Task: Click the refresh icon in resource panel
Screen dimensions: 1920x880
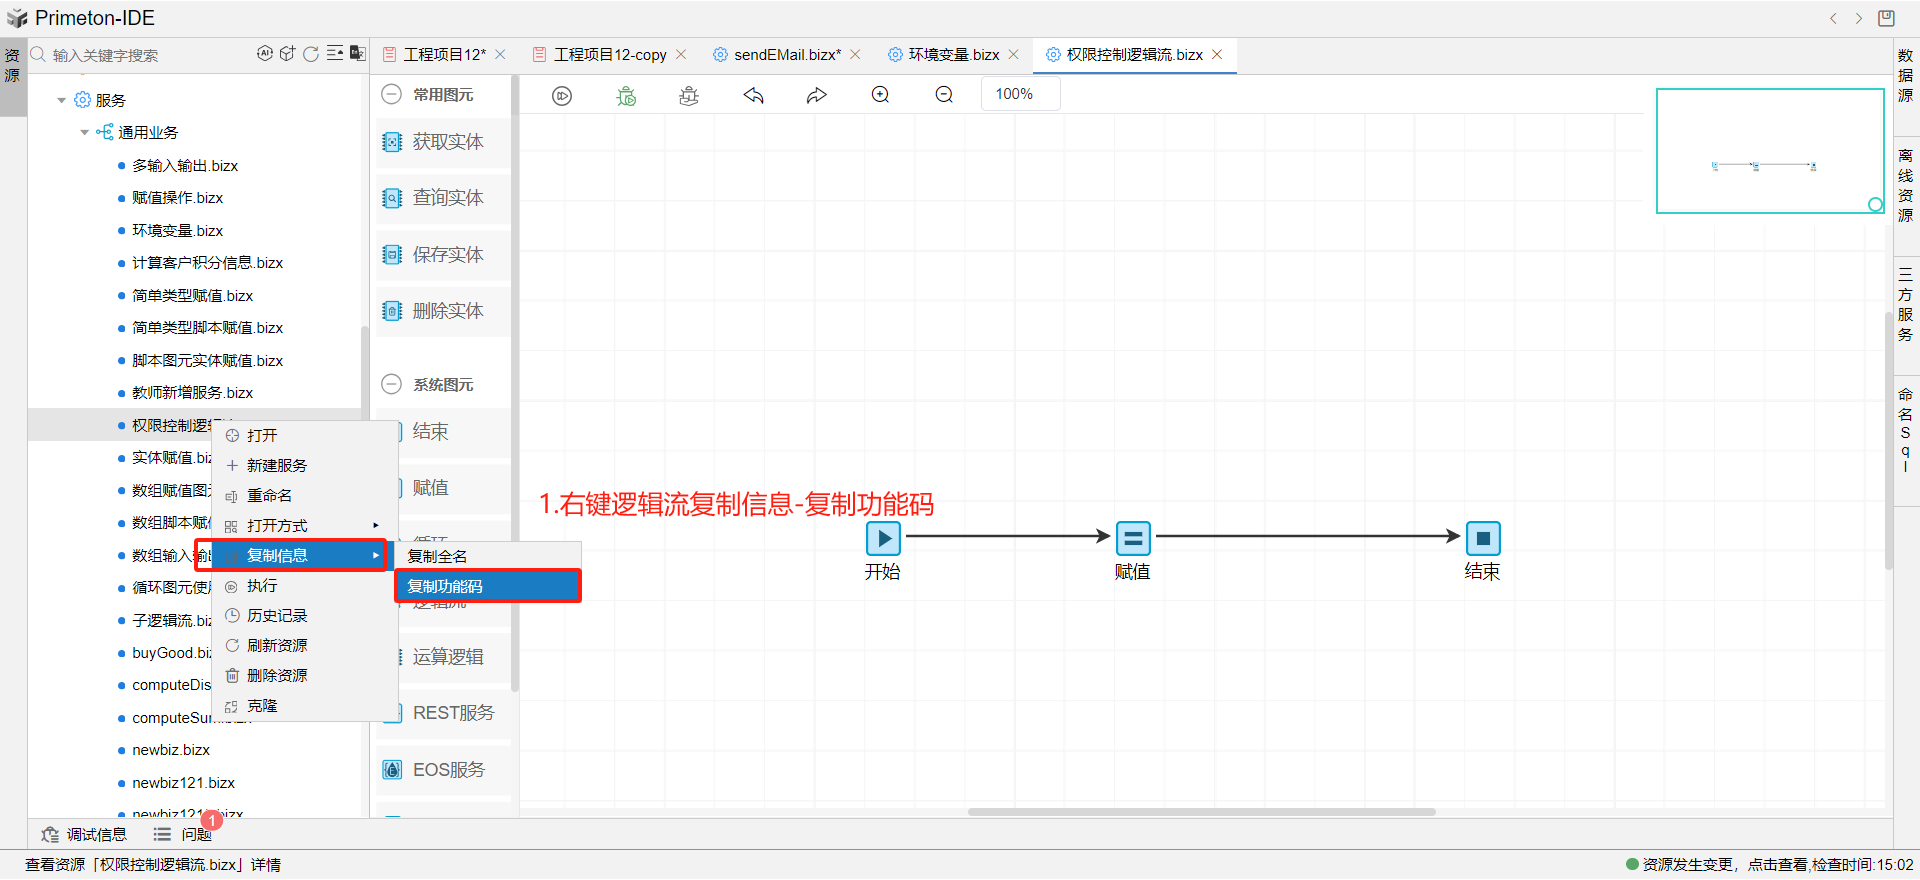Action: (311, 54)
